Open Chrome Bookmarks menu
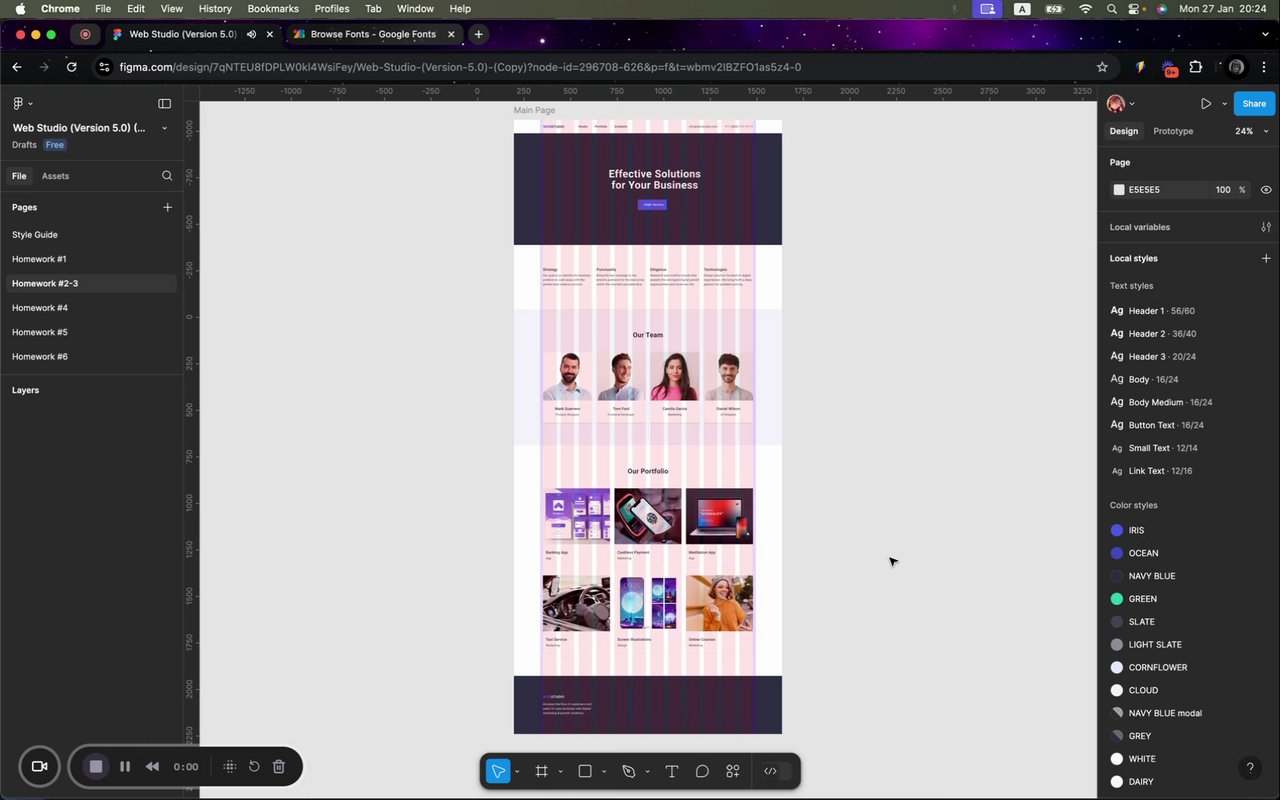1280x800 pixels. [273, 9]
